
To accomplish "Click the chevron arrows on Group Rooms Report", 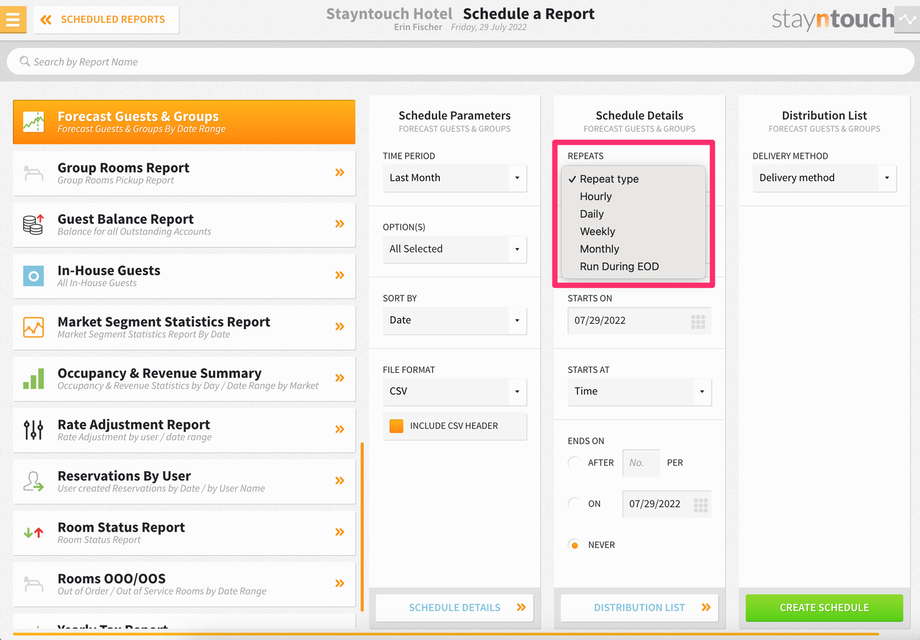I will (x=340, y=172).
